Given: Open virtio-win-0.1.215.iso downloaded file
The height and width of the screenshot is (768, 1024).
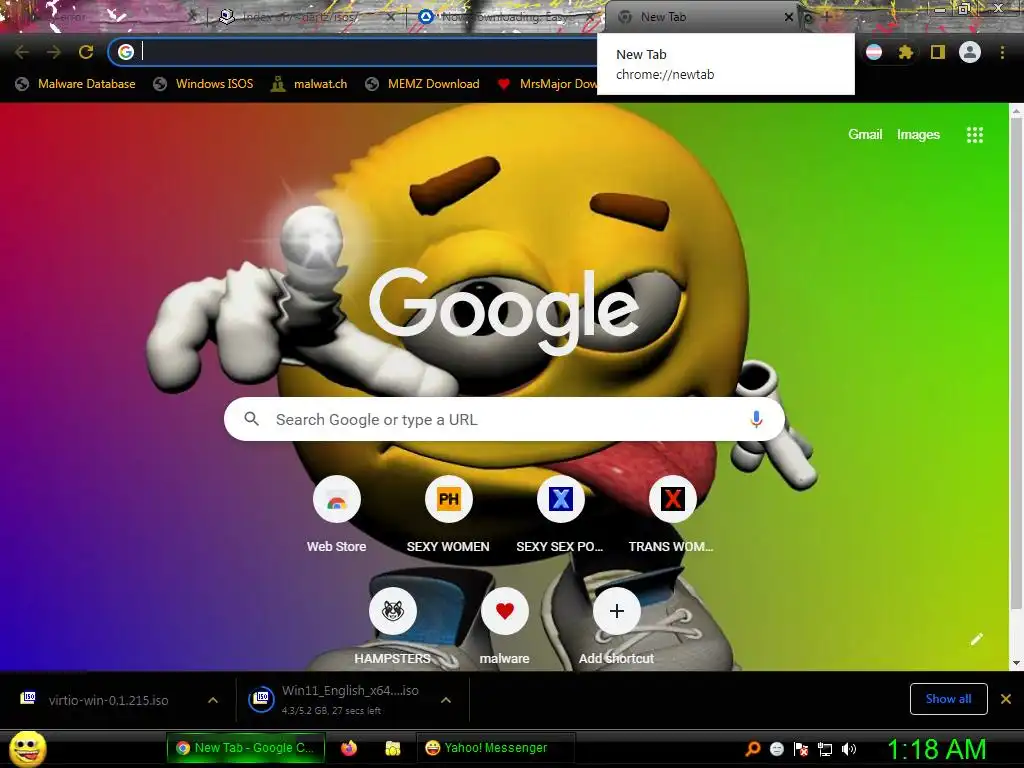Looking at the screenshot, I should (108, 700).
